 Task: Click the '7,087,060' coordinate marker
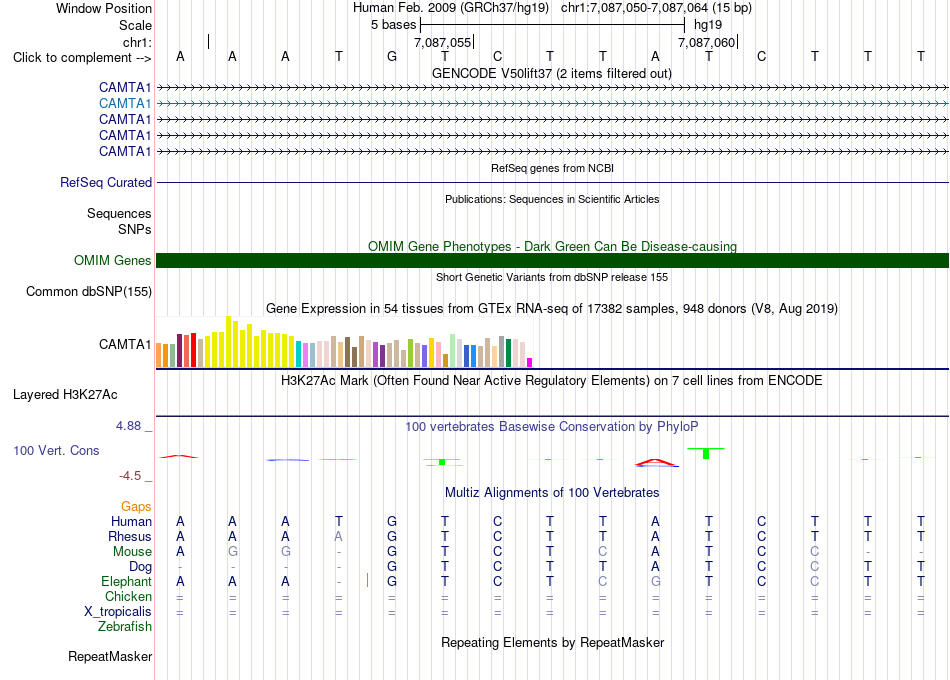tap(706, 42)
